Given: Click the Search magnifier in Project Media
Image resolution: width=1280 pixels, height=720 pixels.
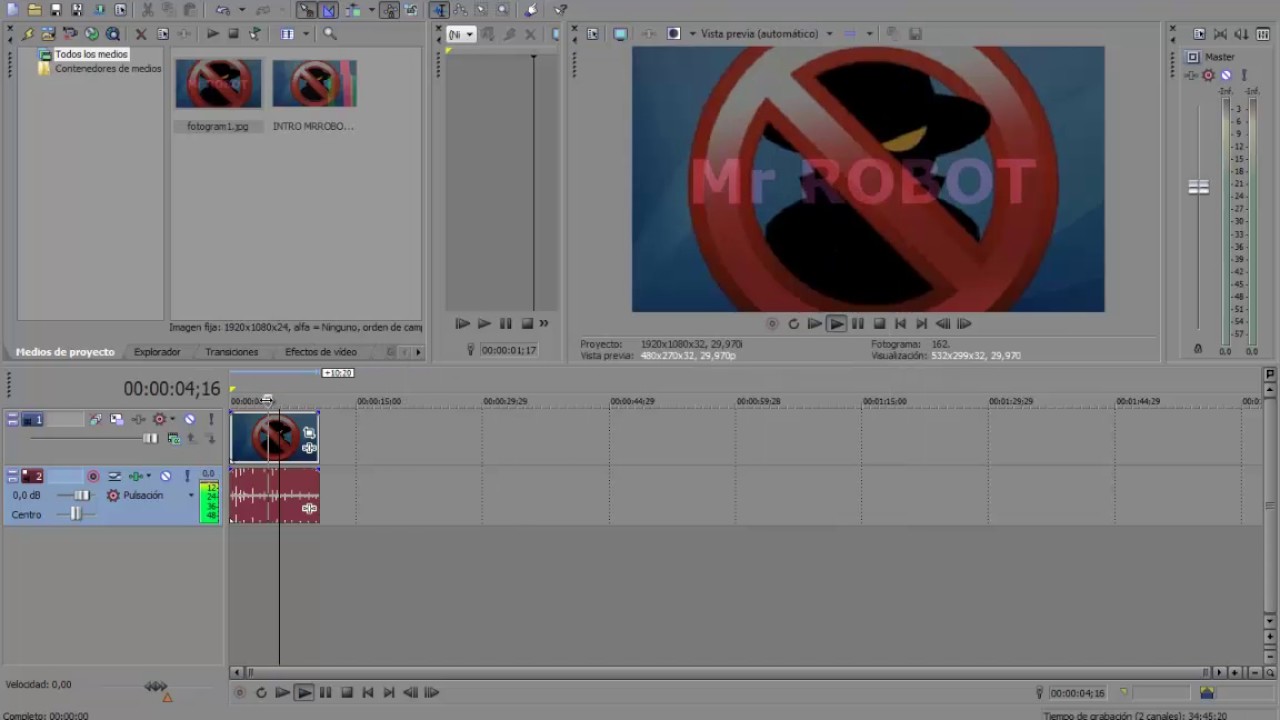Looking at the screenshot, I should pyautogui.click(x=329, y=34).
